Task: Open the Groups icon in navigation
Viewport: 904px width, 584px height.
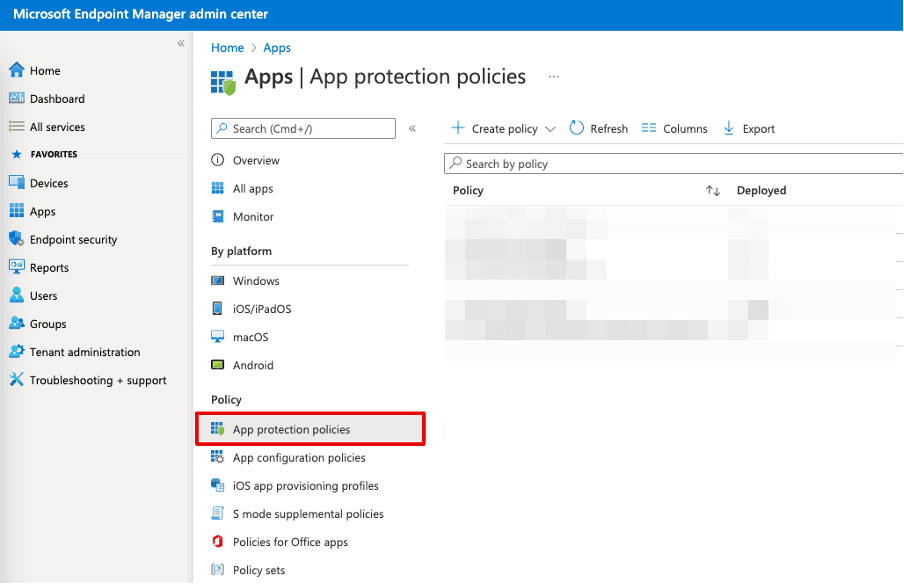Action: (16, 324)
